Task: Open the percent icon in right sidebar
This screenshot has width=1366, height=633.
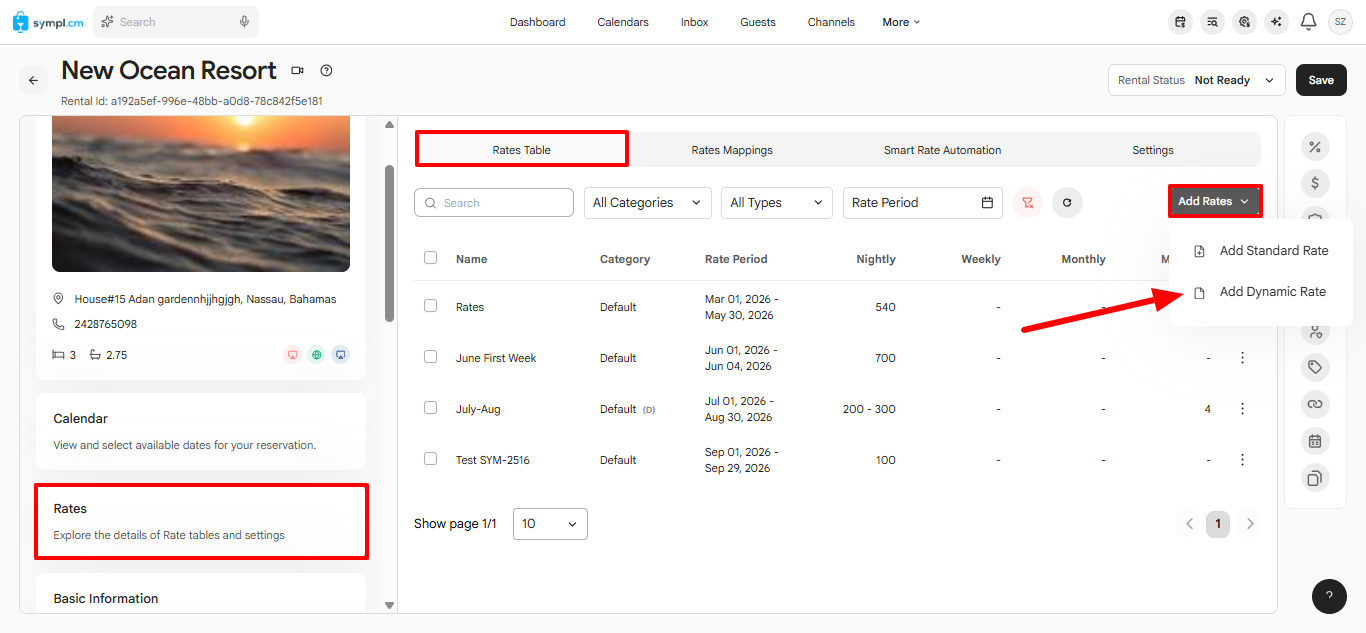Action: pos(1315,147)
